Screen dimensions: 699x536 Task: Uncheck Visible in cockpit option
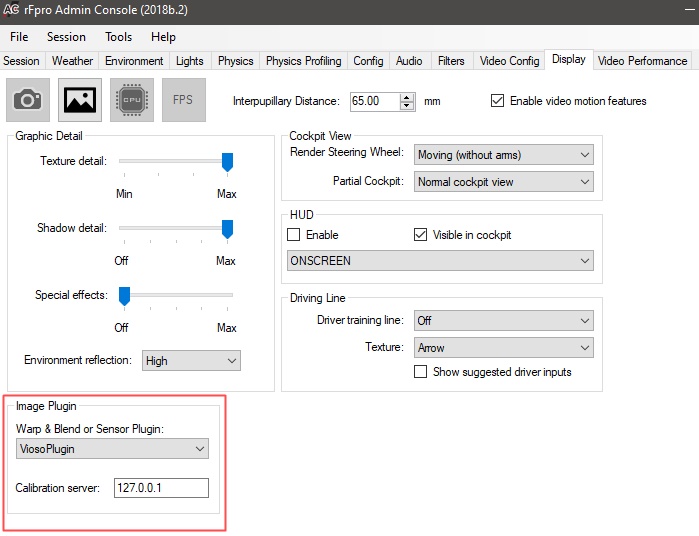click(421, 235)
